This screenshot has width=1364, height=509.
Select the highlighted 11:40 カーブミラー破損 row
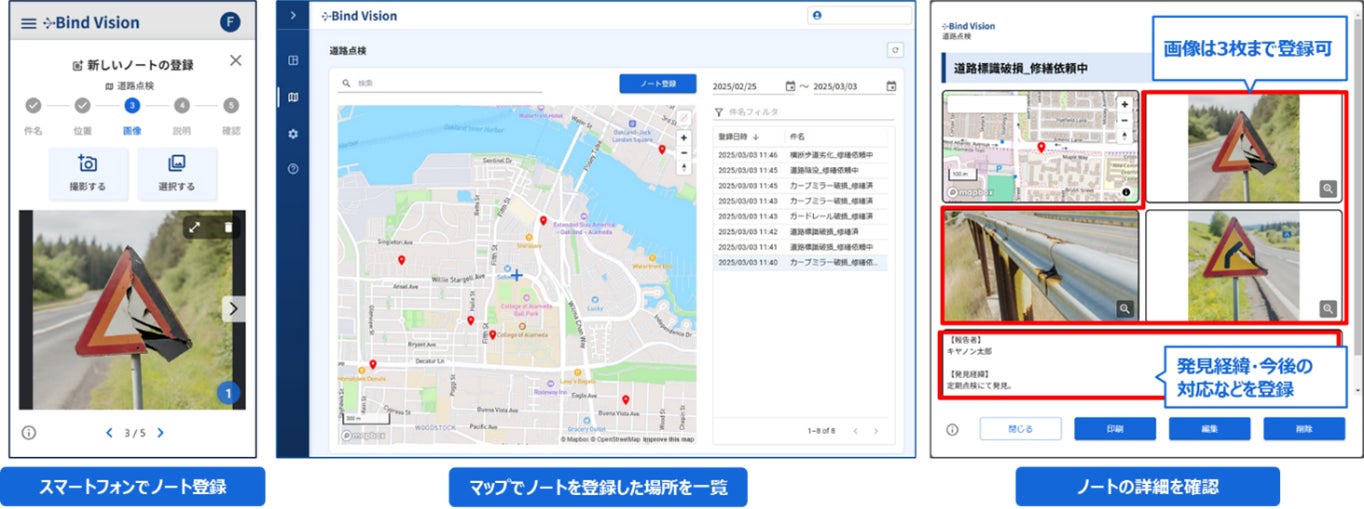tap(800, 262)
